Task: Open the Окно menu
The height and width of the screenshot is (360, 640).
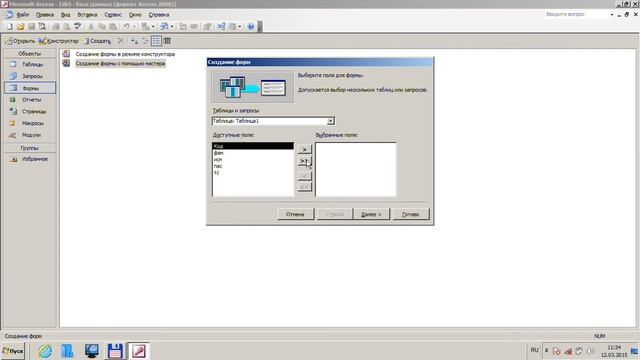Action: point(135,15)
